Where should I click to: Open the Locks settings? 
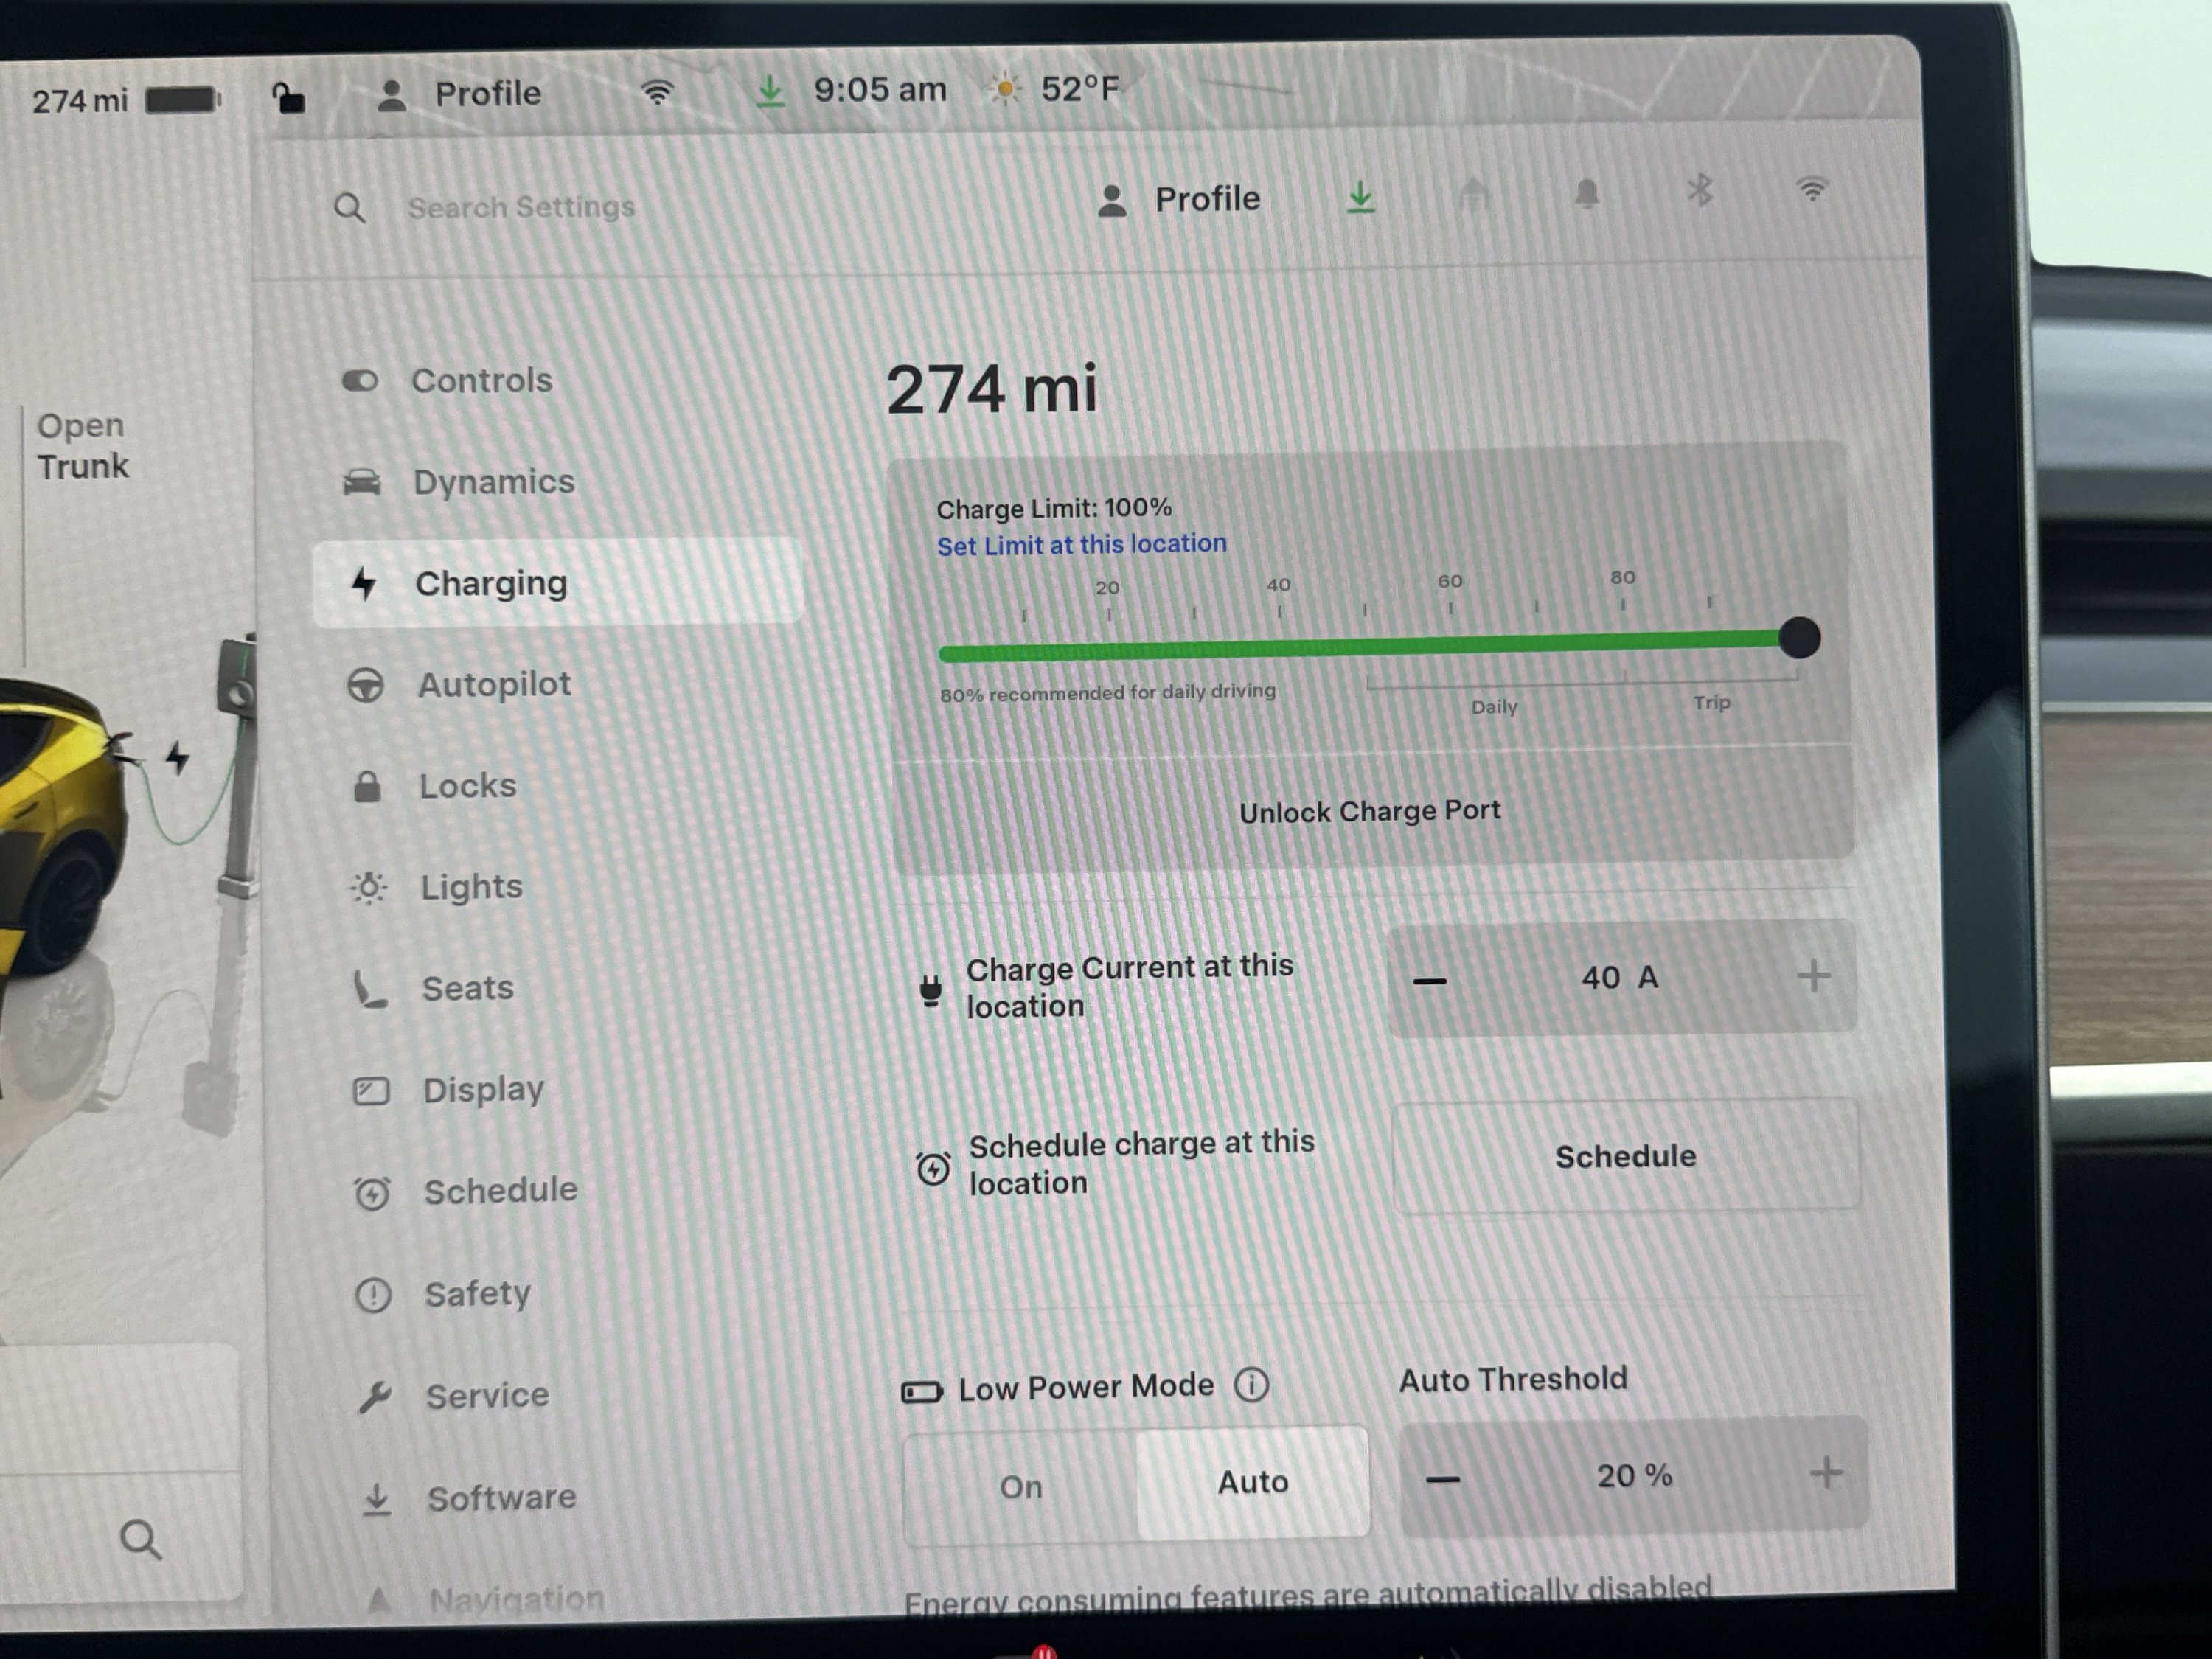click(x=435, y=786)
